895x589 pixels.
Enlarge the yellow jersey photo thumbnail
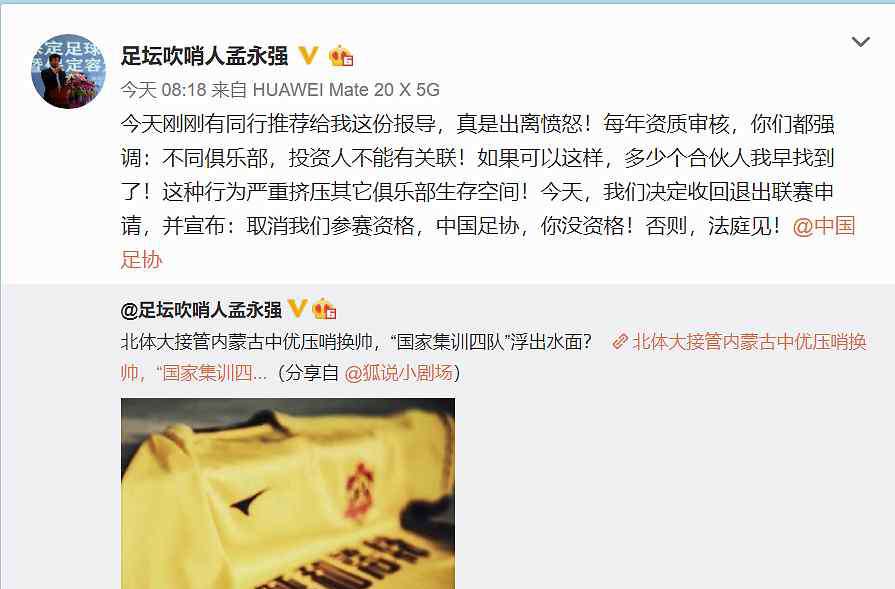(x=288, y=494)
